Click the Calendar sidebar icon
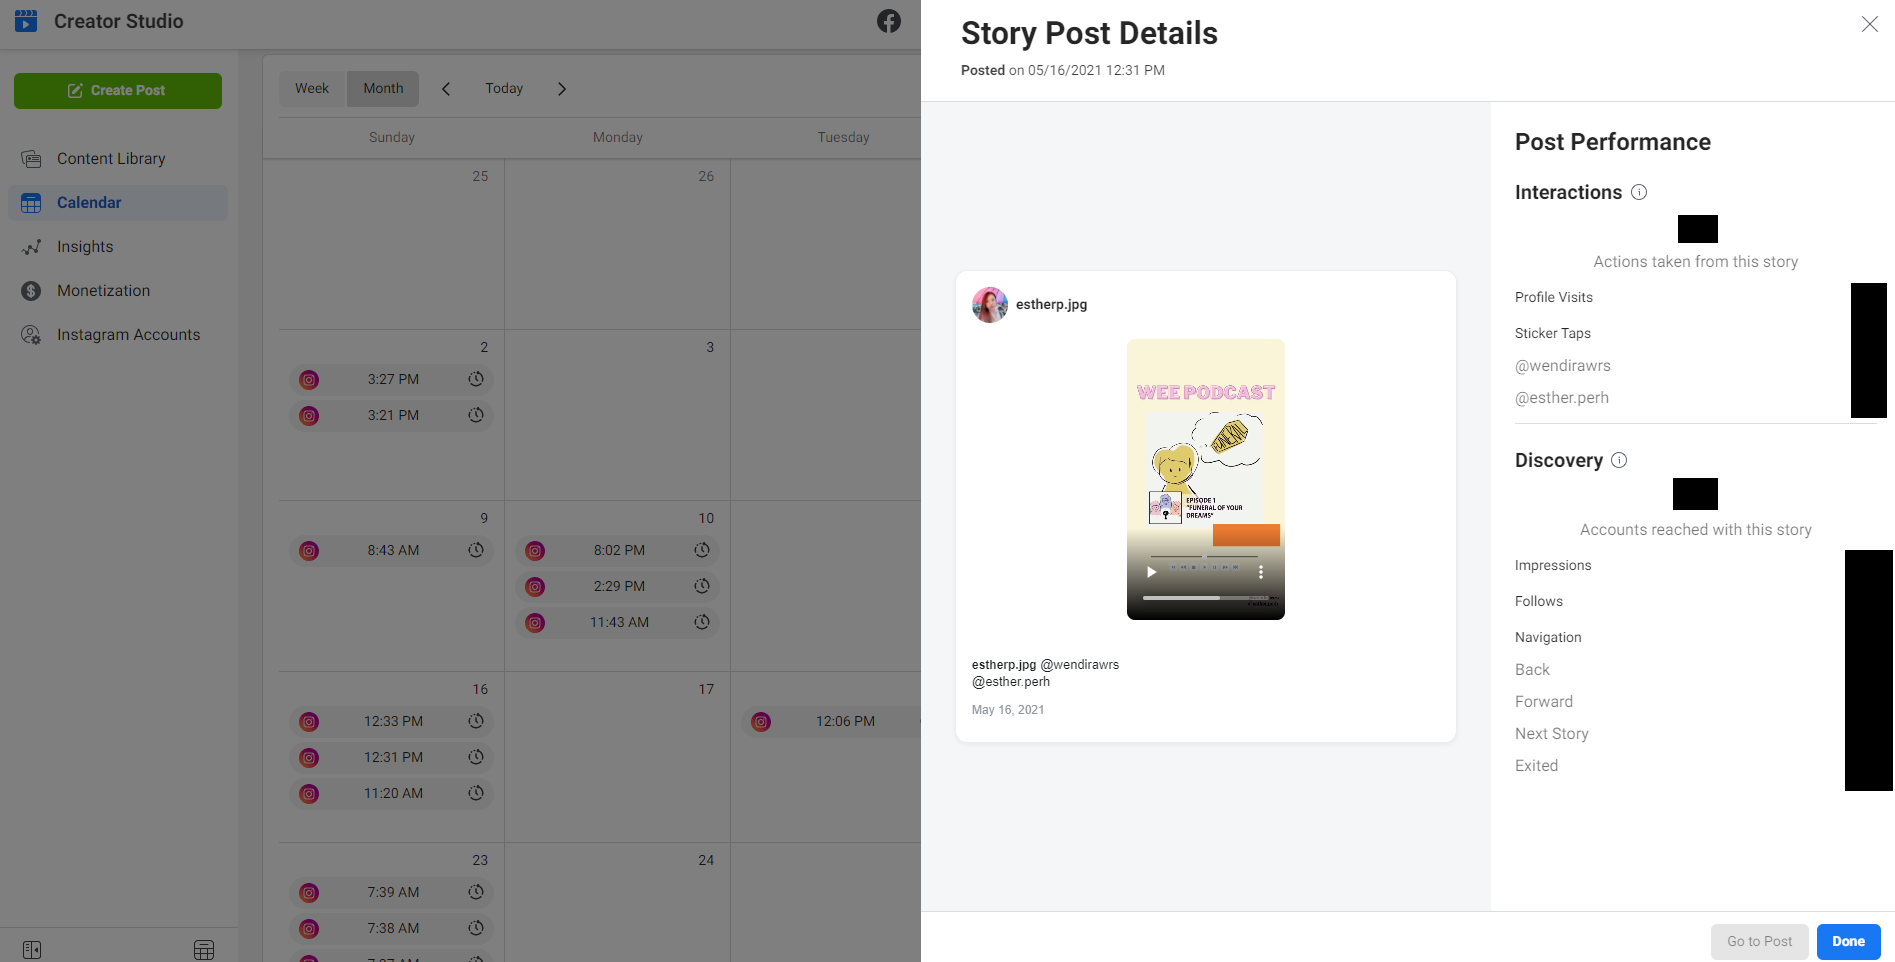This screenshot has height=962, width=1895. point(32,203)
